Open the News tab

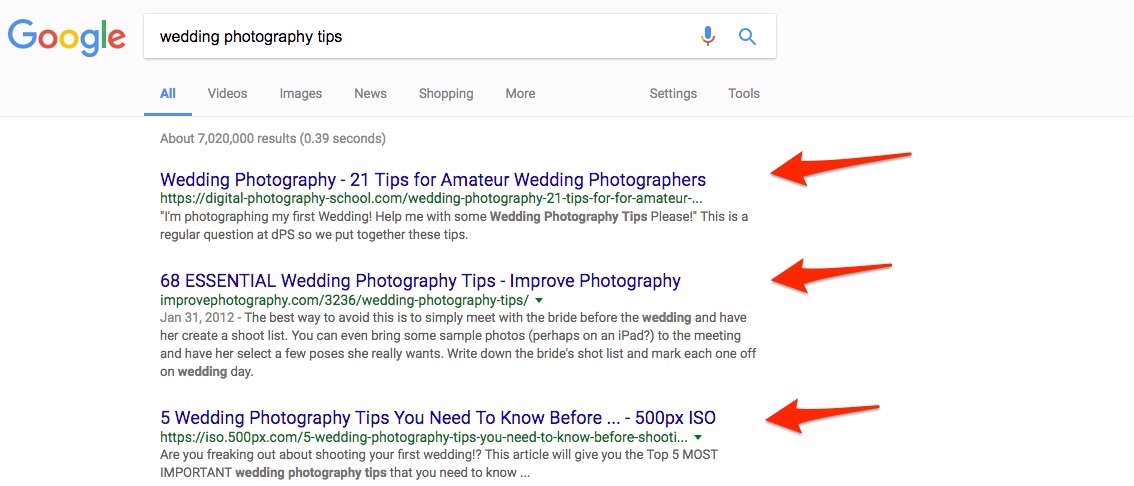370,93
